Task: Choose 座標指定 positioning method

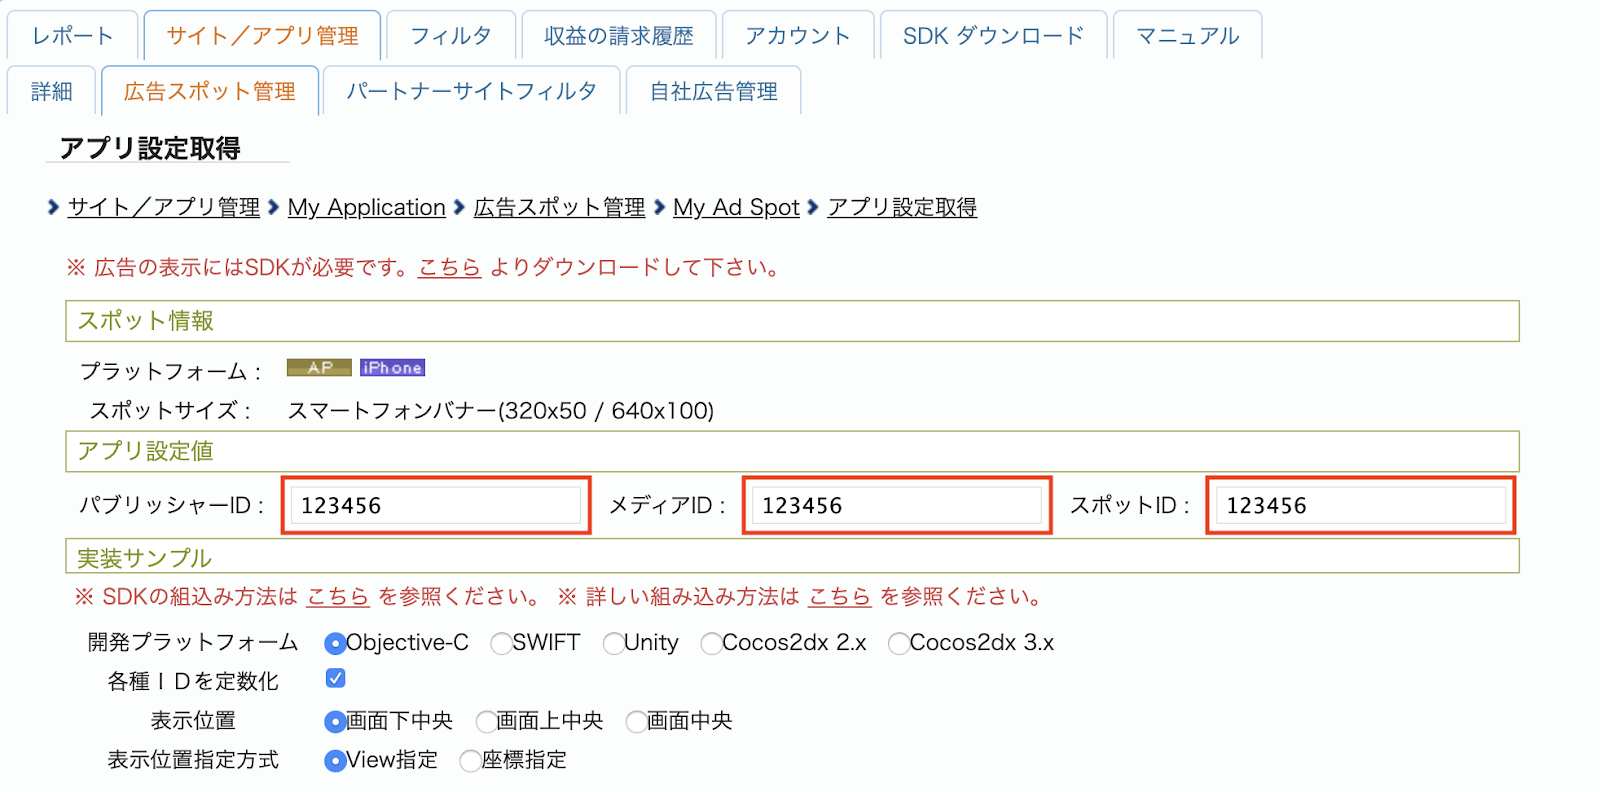Action: pos(470,761)
